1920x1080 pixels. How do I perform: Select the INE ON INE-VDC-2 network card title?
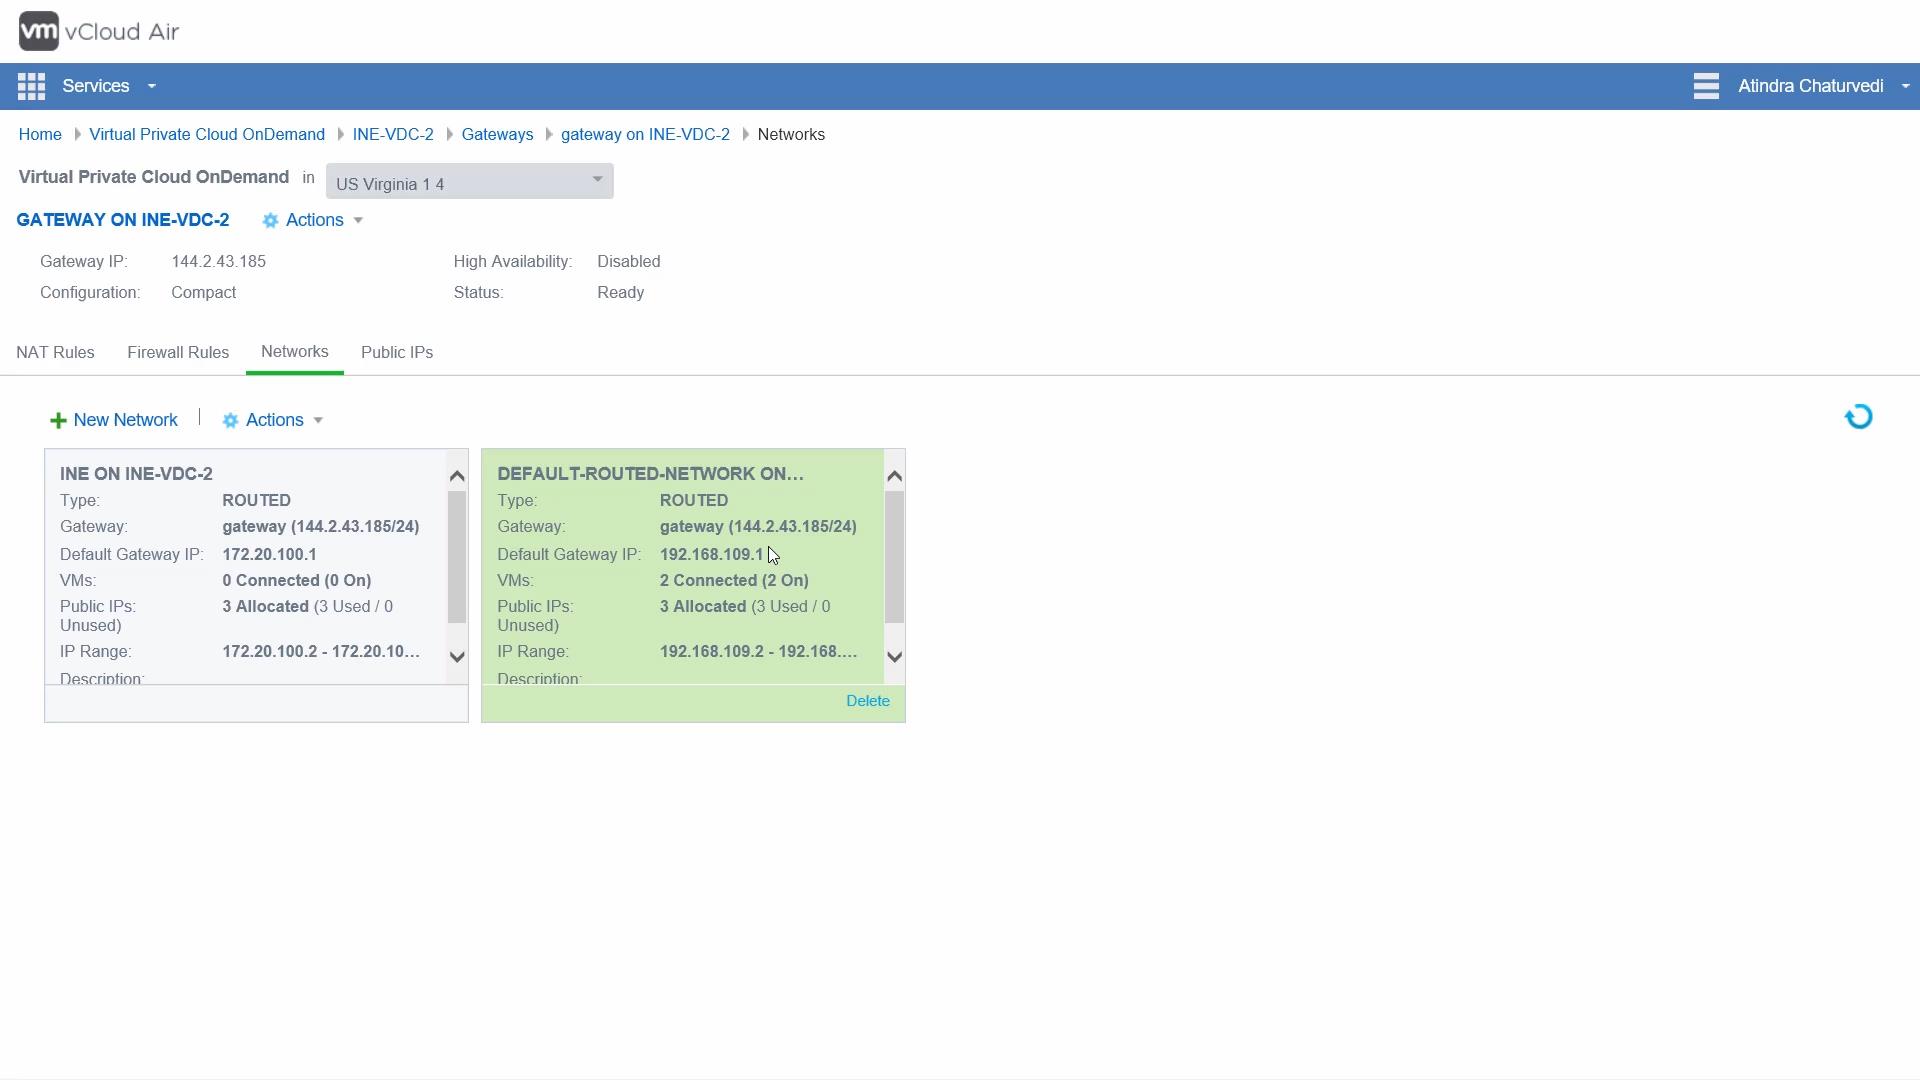point(136,474)
